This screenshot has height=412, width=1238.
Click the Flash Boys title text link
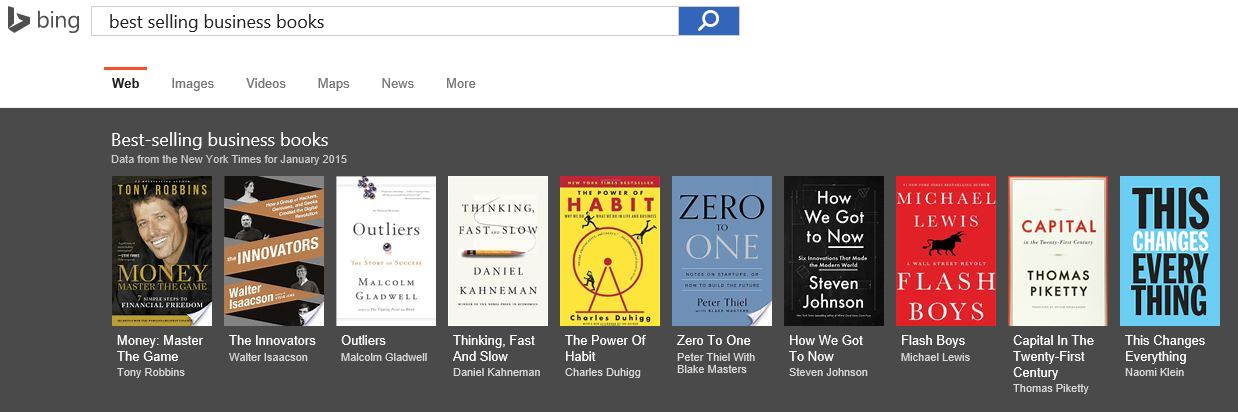(x=932, y=341)
